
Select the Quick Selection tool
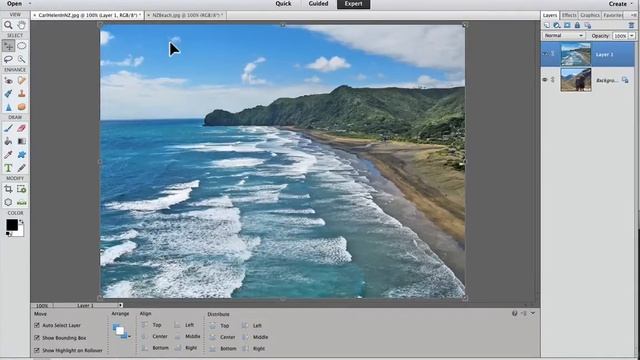tap(22, 59)
